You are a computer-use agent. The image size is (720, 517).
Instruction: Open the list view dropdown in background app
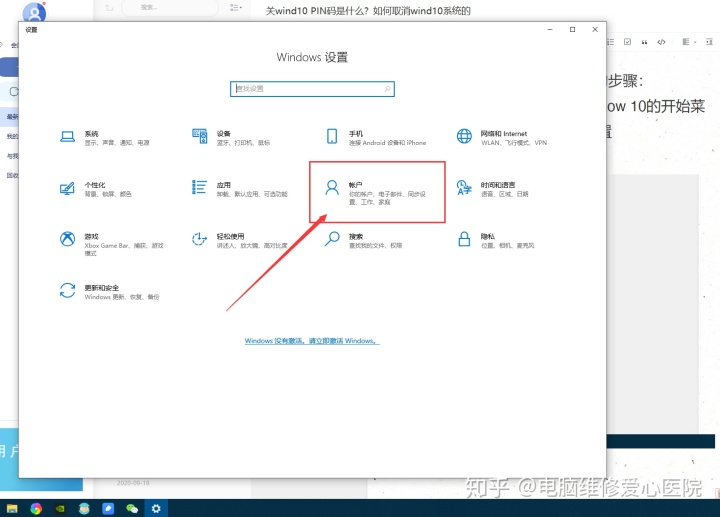pos(236,8)
